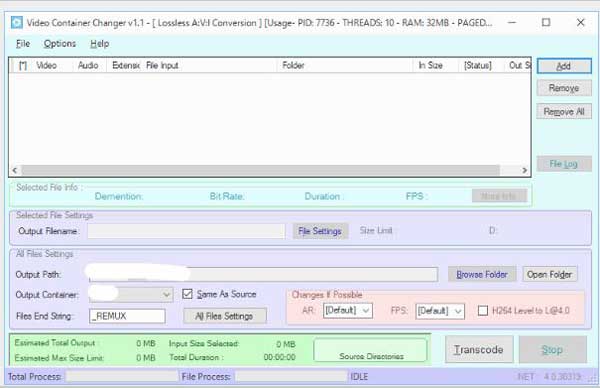Viewport: 600px width, 388px height.
Task: Toggle the Same As Source checkbox
Action: coord(187,294)
